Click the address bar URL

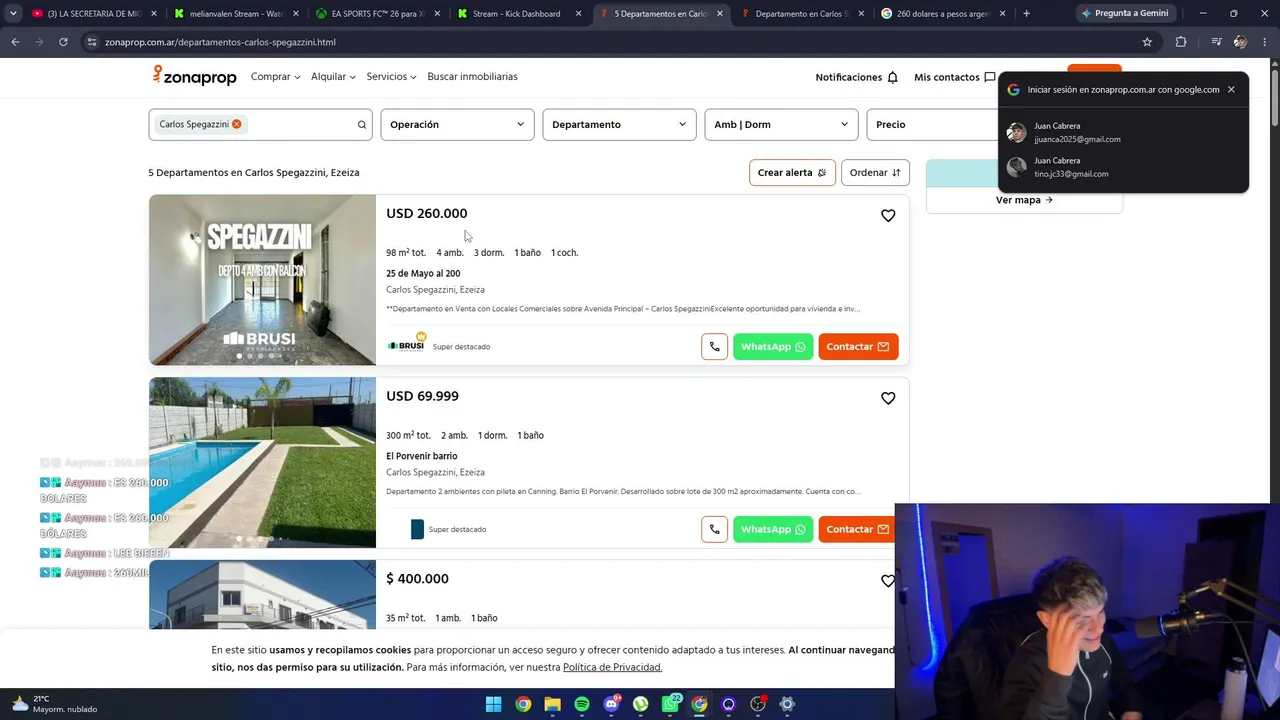click(x=220, y=42)
